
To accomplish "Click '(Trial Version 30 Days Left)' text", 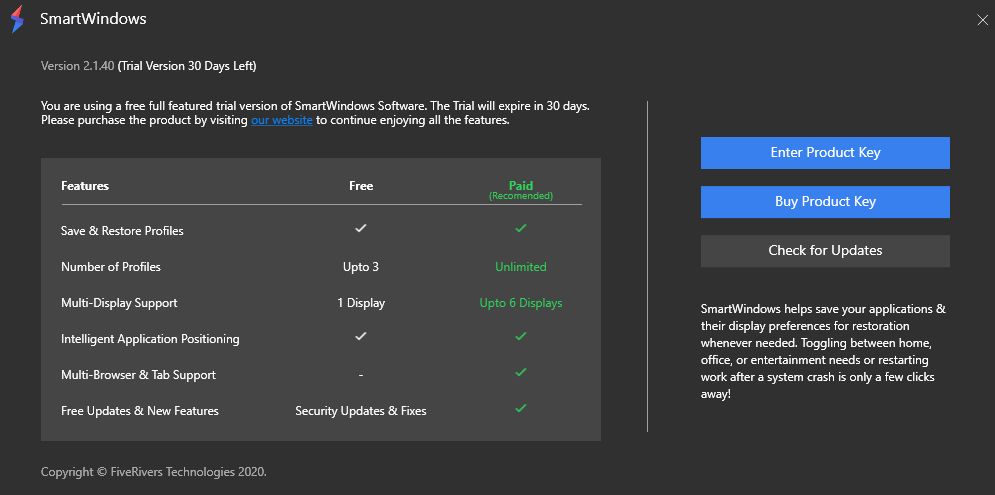I will click(187, 66).
